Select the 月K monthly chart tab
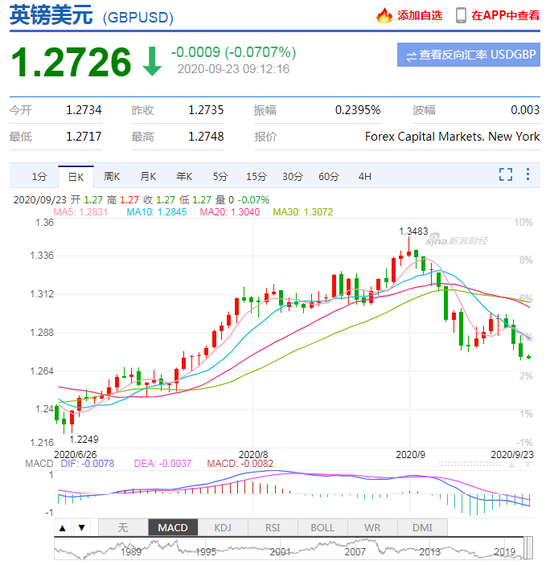The width and height of the screenshot is (550, 565). pos(148,177)
